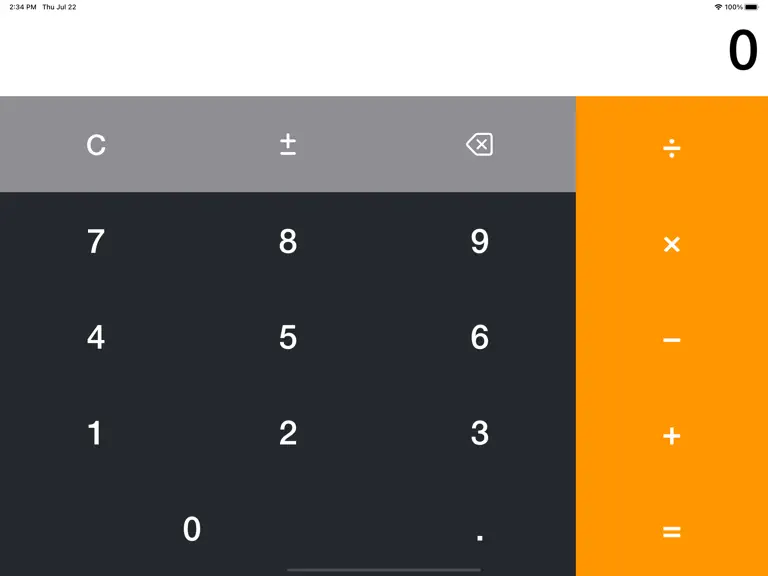Image resolution: width=768 pixels, height=576 pixels.
Task: Select the division operator
Action: (672, 144)
